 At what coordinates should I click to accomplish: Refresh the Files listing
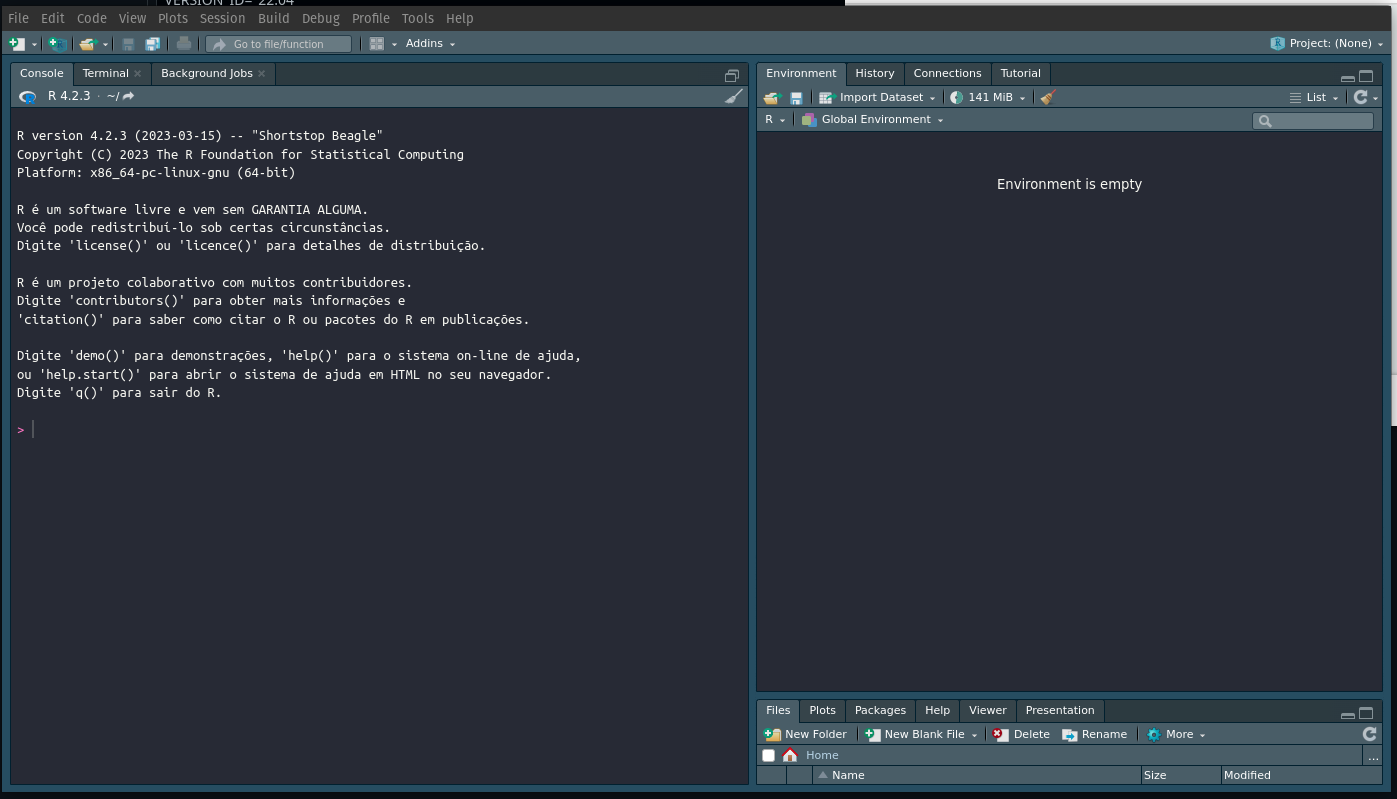click(x=1369, y=733)
